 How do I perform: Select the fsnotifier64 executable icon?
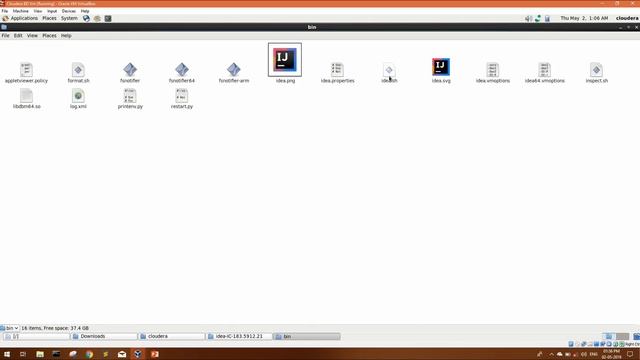tap(182, 70)
